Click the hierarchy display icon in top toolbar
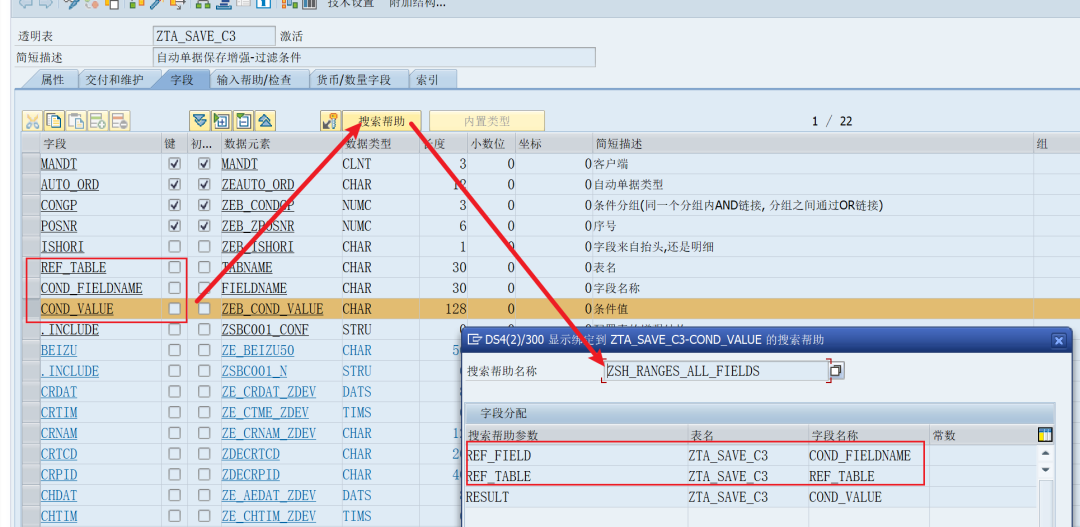This screenshot has height=527, width=1080. point(202,3)
